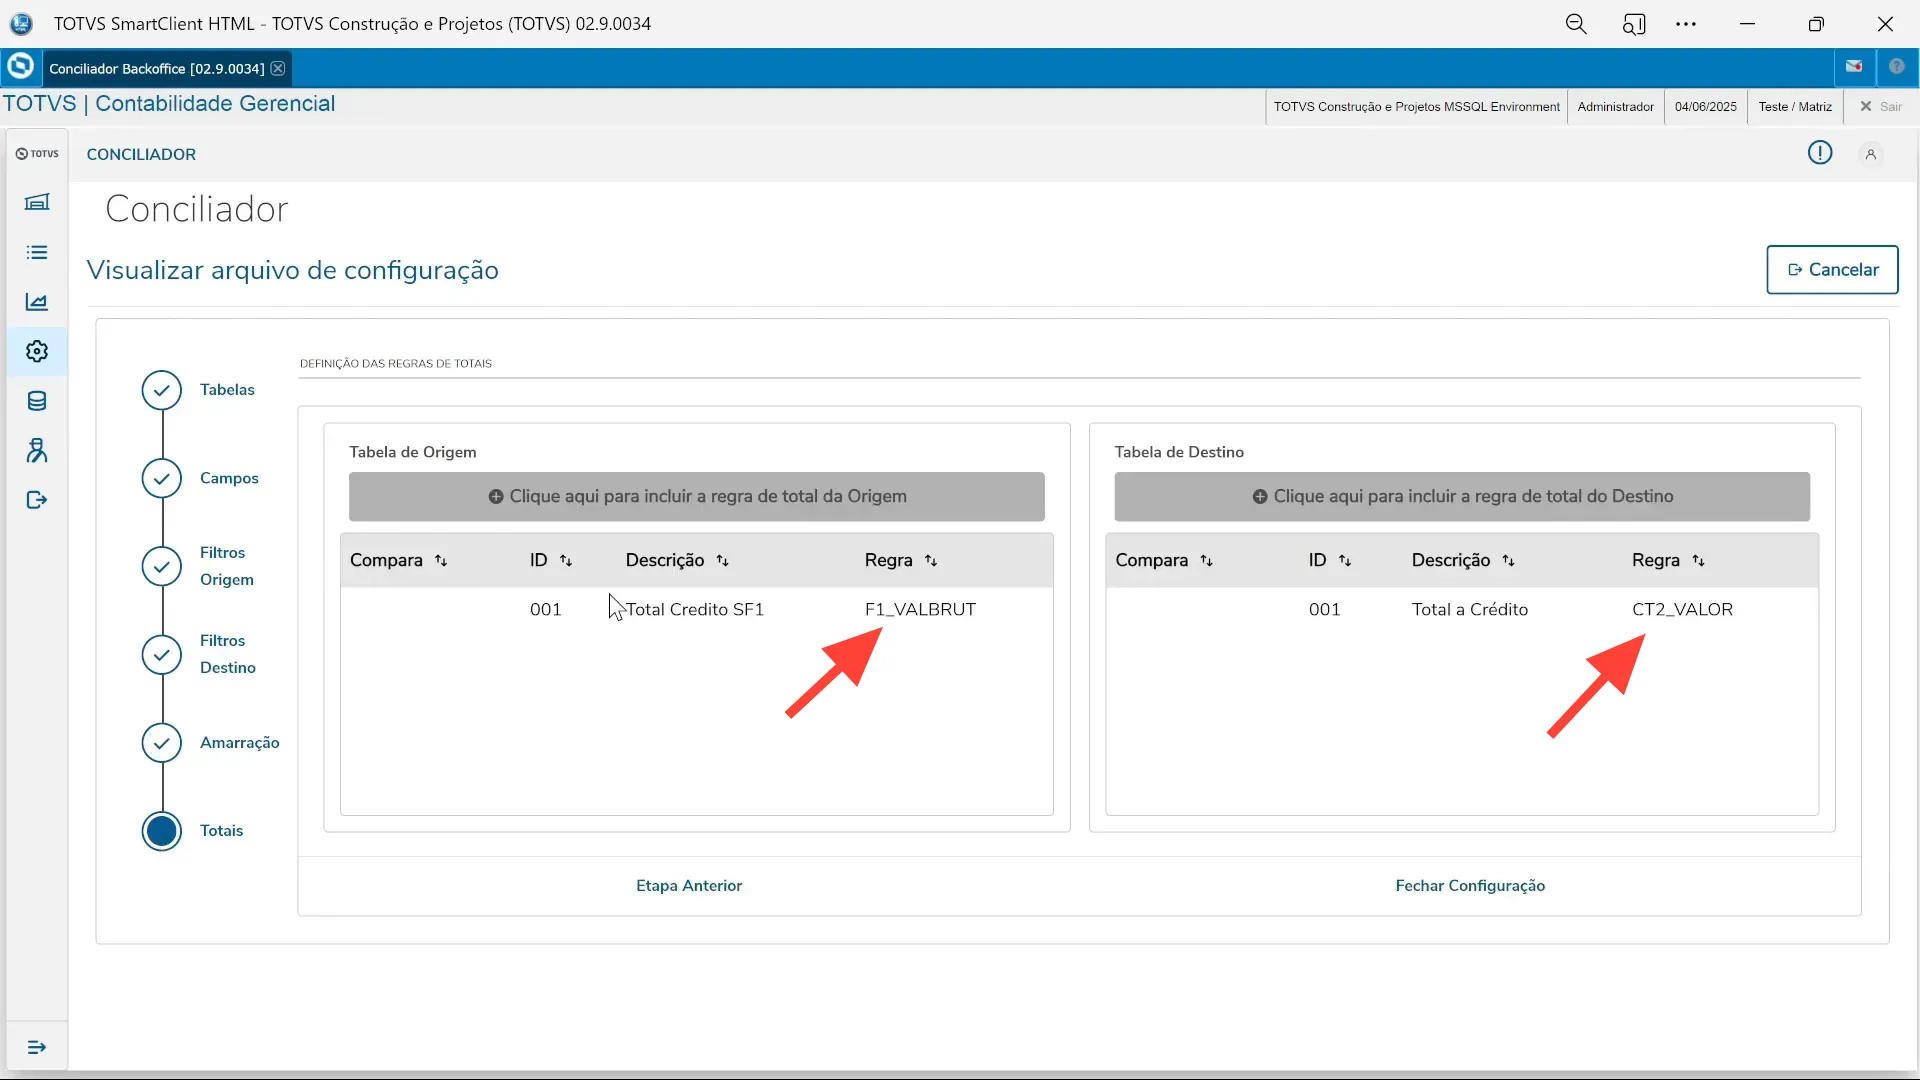Screen dimensions: 1920x1080
Task: Click the chart icon in the left sidebar
Action: [x=37, y=302]
